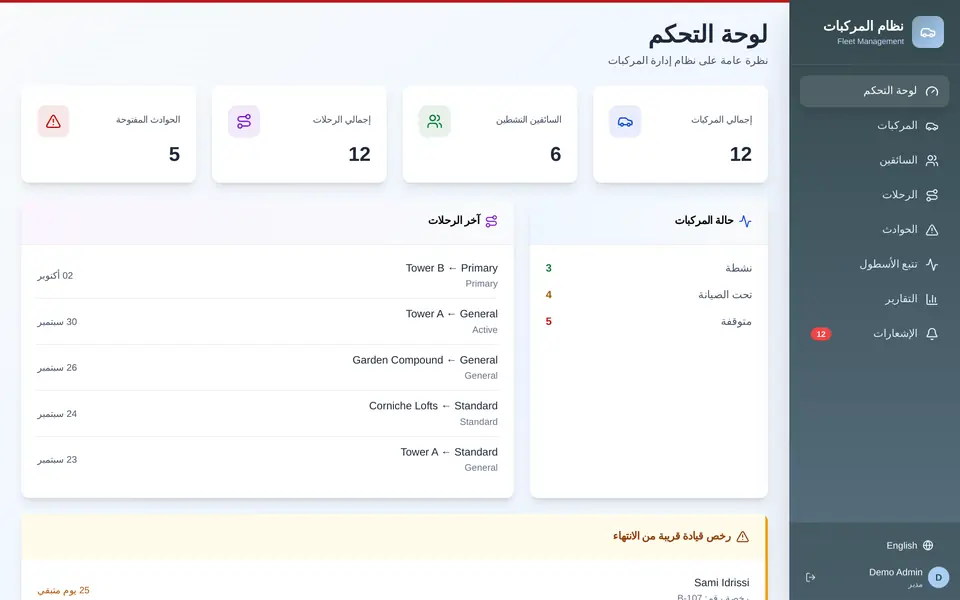Click the نشطة vehicle status row
The width and height of the screenshot is (960, 600).
click(648, 268)
